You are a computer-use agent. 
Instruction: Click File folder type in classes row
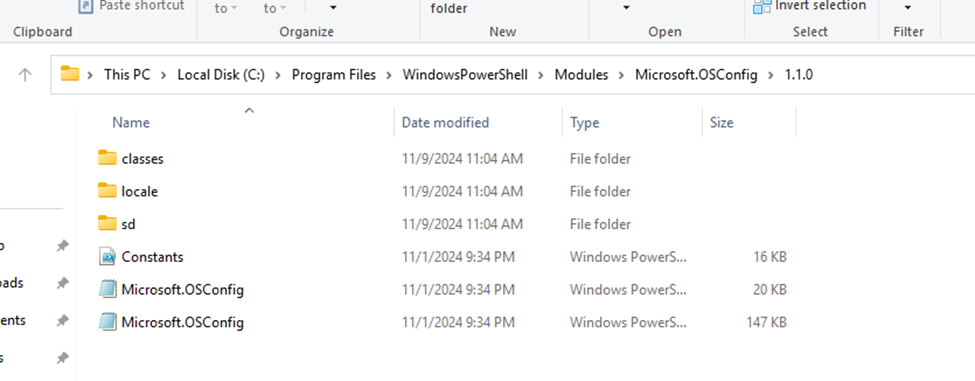point(600,158)
